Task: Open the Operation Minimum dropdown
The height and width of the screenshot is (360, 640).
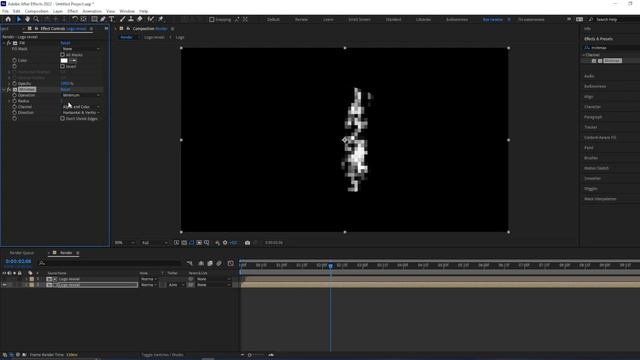Action: pyautogui.click(x=80, y=95)
